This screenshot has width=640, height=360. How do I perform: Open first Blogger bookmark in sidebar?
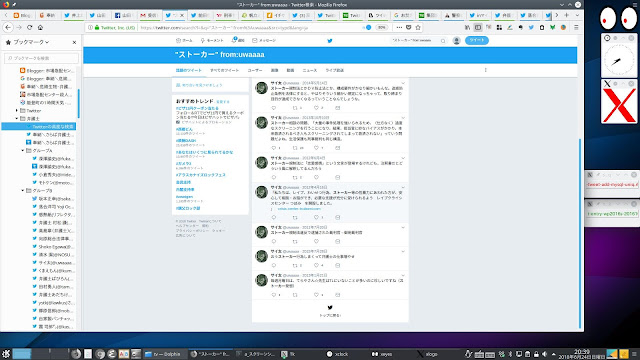[x=47, y=71]
